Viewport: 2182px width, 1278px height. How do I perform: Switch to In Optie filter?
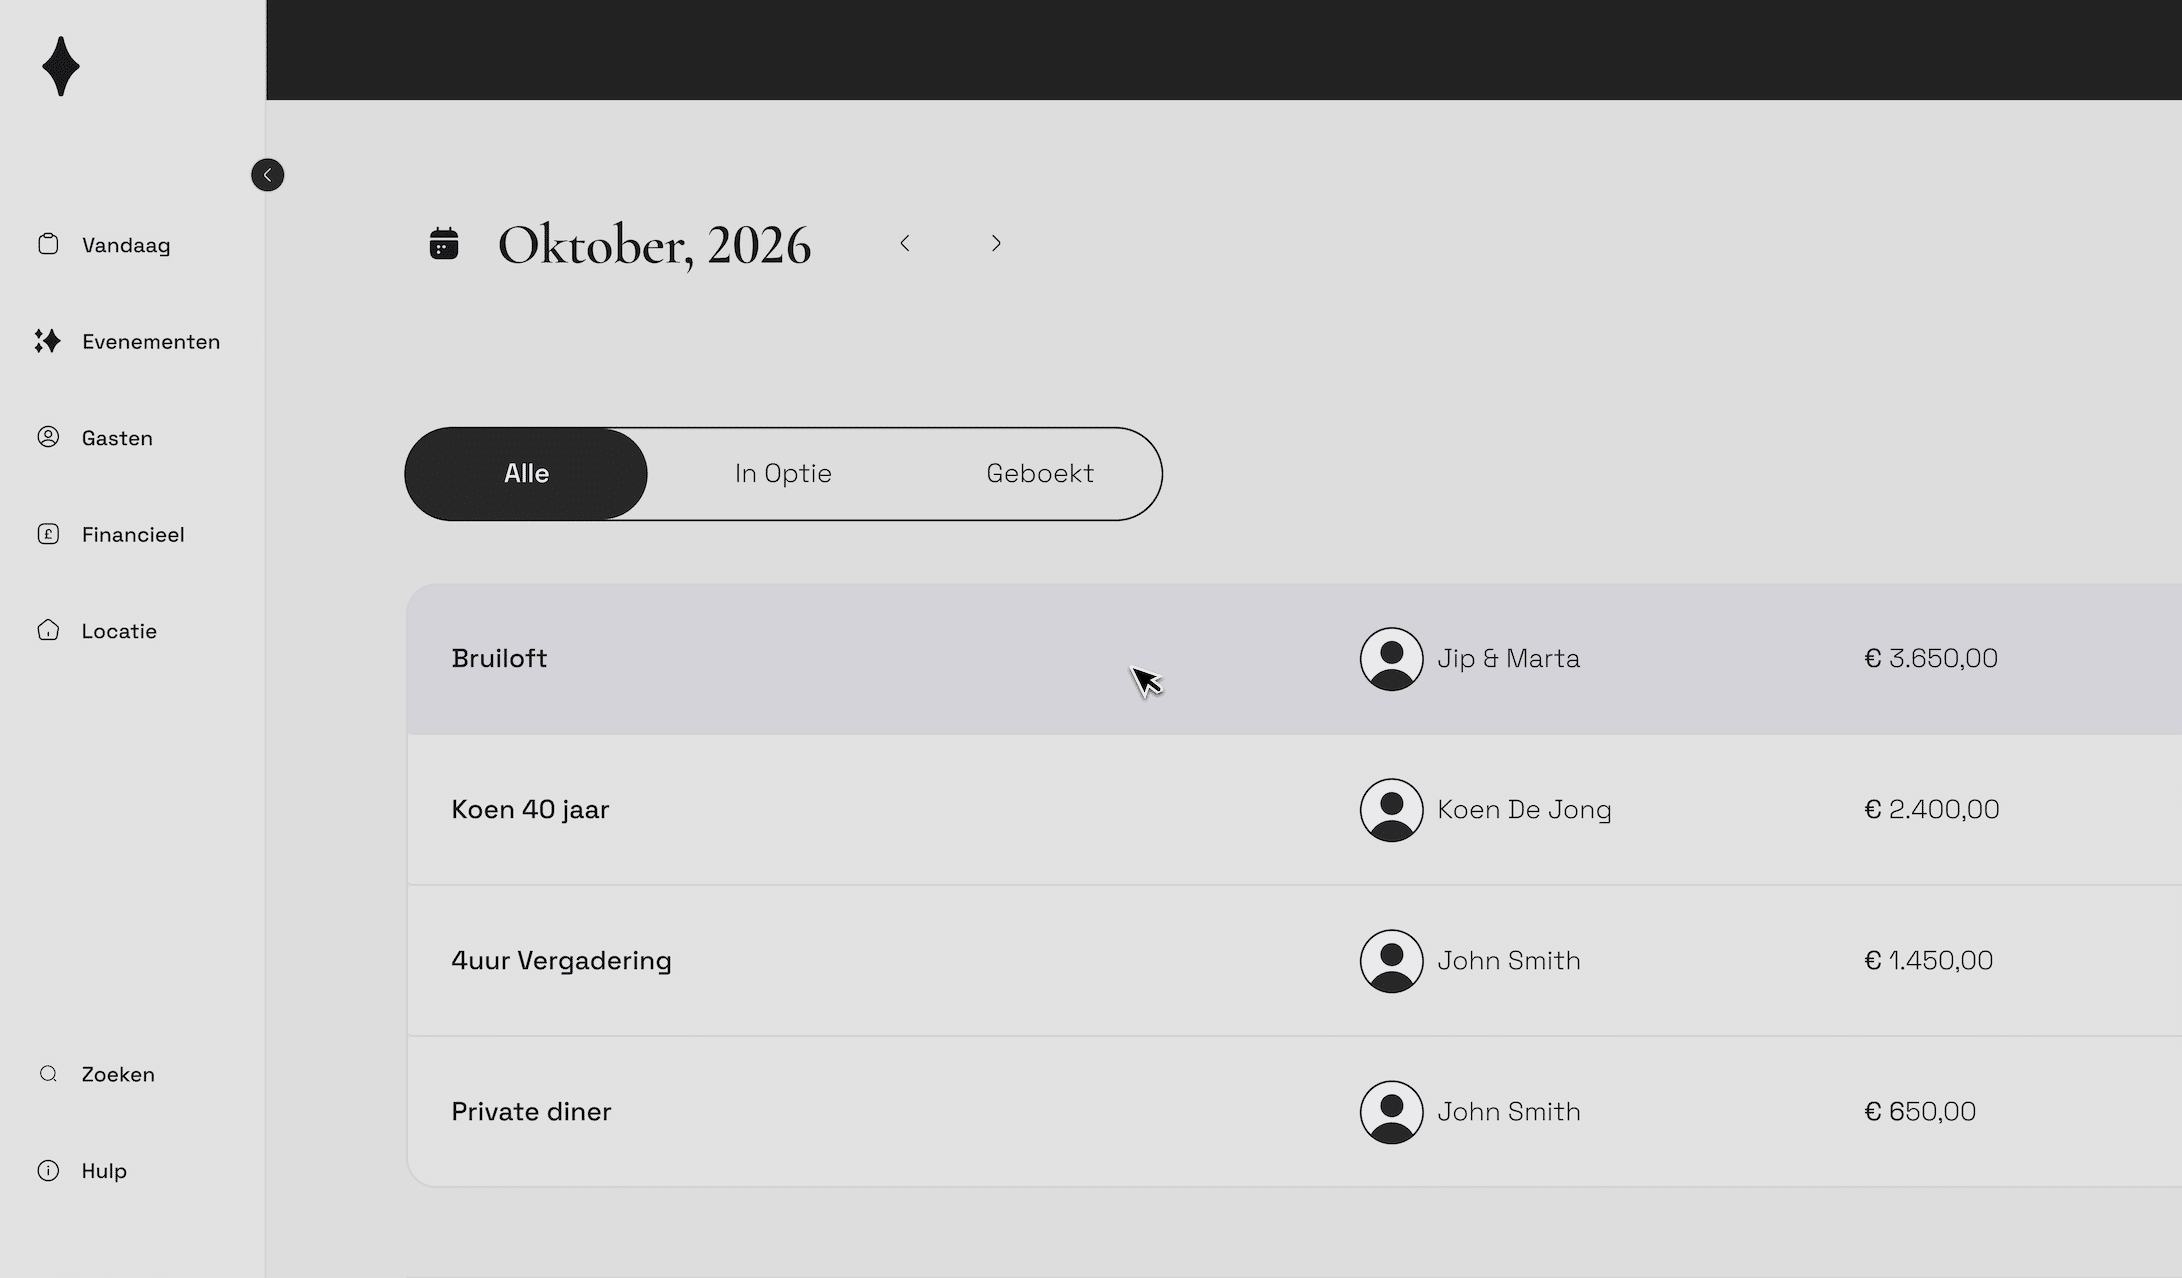pos(783,473)
